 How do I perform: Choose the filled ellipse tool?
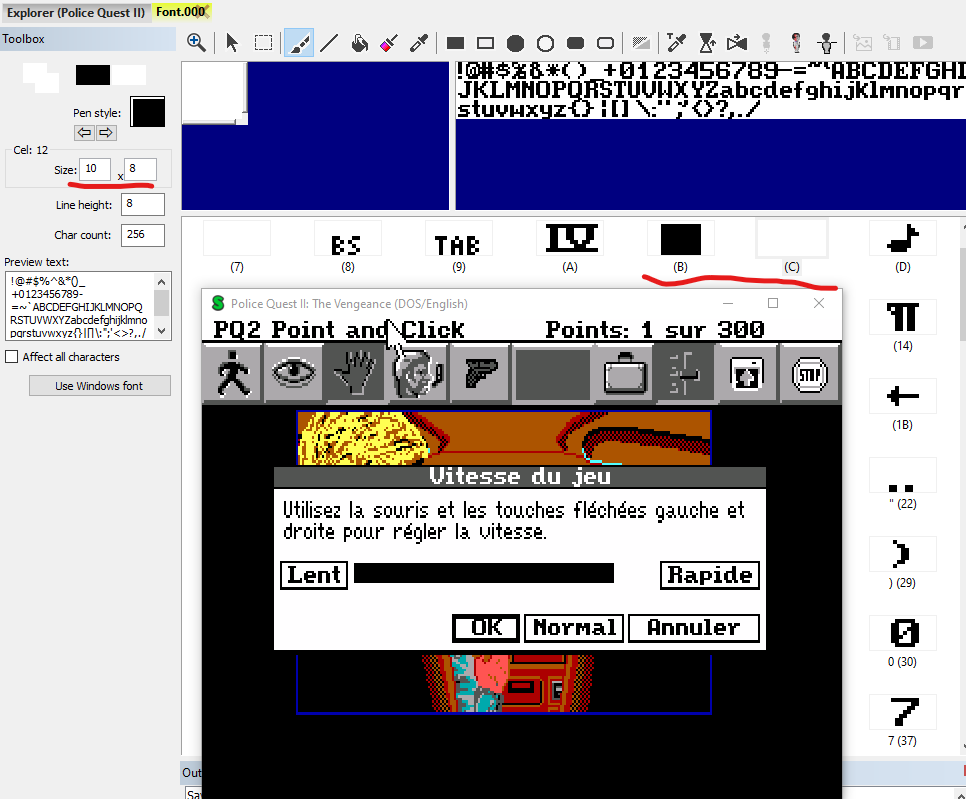(x=515, y=43)
